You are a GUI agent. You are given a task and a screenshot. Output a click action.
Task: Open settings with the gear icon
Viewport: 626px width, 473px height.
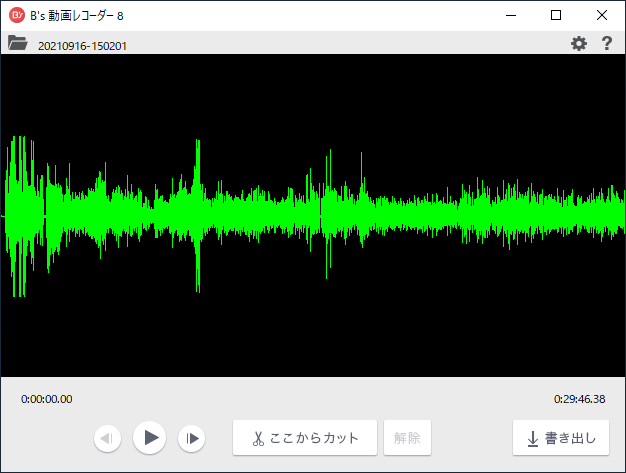(578, 44)
